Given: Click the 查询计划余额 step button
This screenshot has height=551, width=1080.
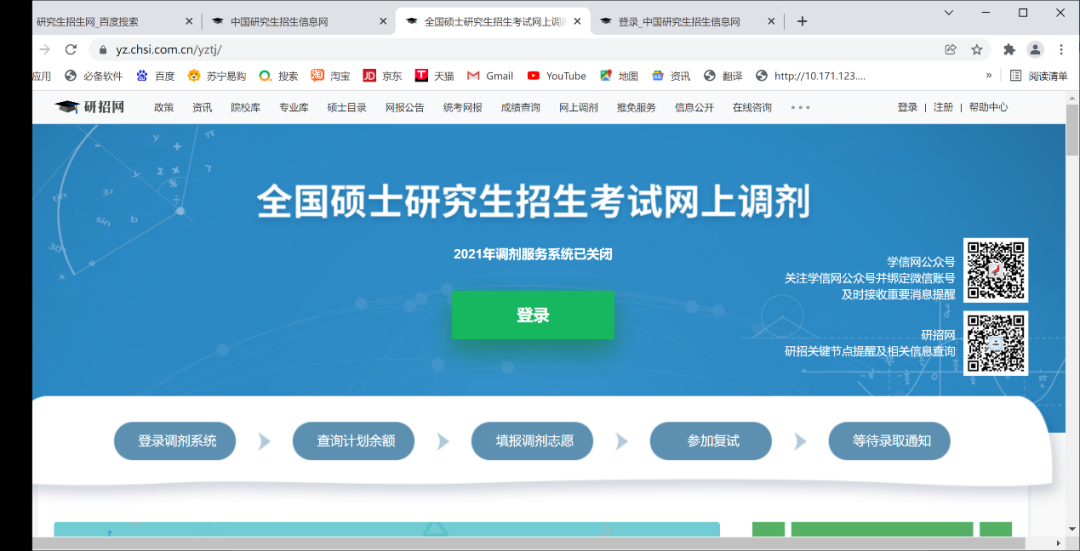Looking at the screenshot, I should pyautogui.click(x=353, y=441).
